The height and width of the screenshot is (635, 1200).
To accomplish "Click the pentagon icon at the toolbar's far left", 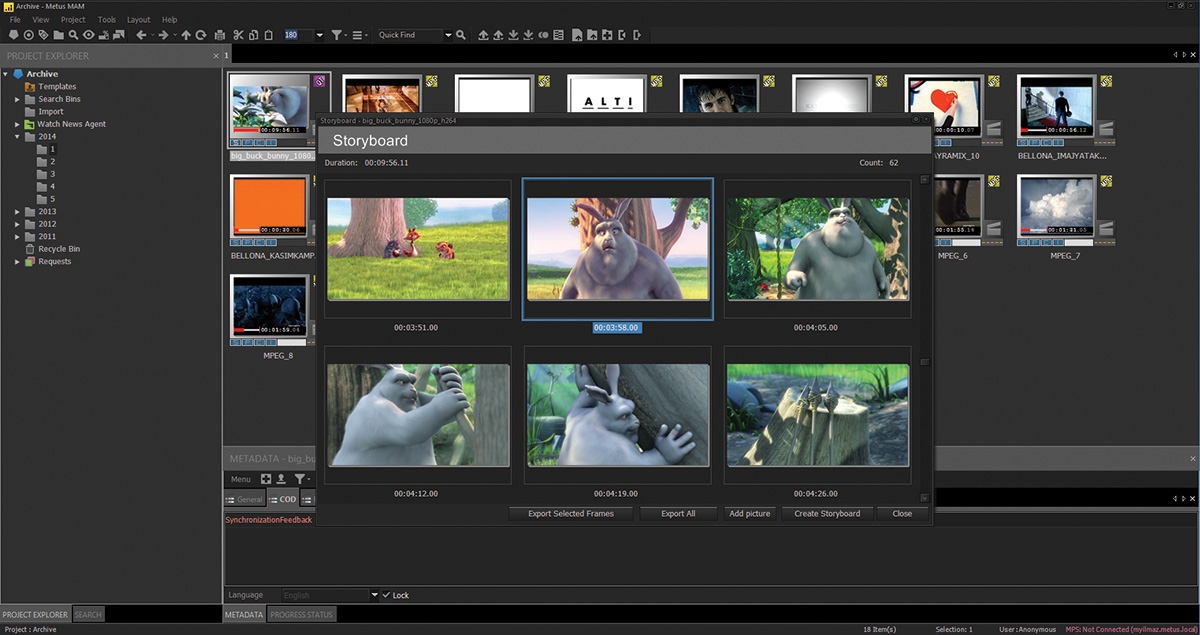I will pyautogui.click(x=14, y=35).
